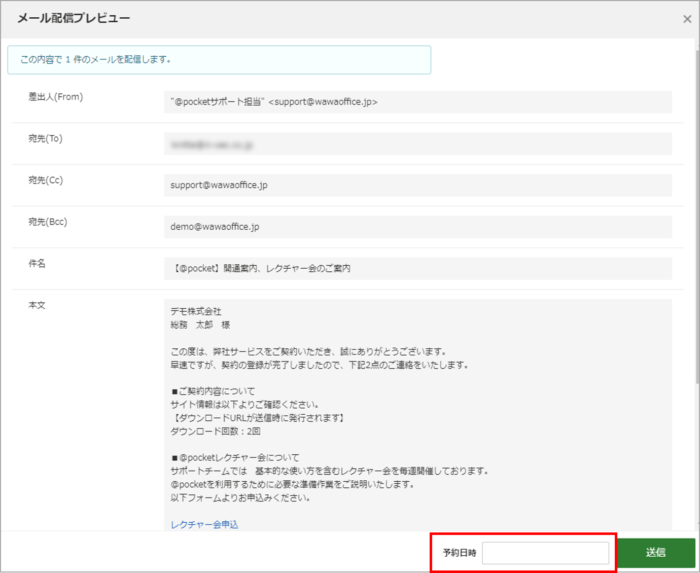Click the ■ご契約内容について heading

[x=213, y=391]
